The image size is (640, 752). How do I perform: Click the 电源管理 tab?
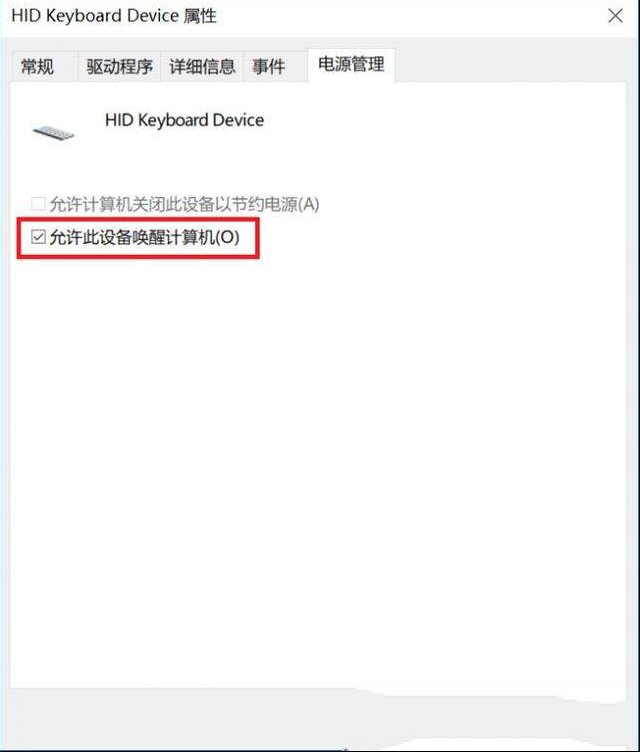[351, 64]
